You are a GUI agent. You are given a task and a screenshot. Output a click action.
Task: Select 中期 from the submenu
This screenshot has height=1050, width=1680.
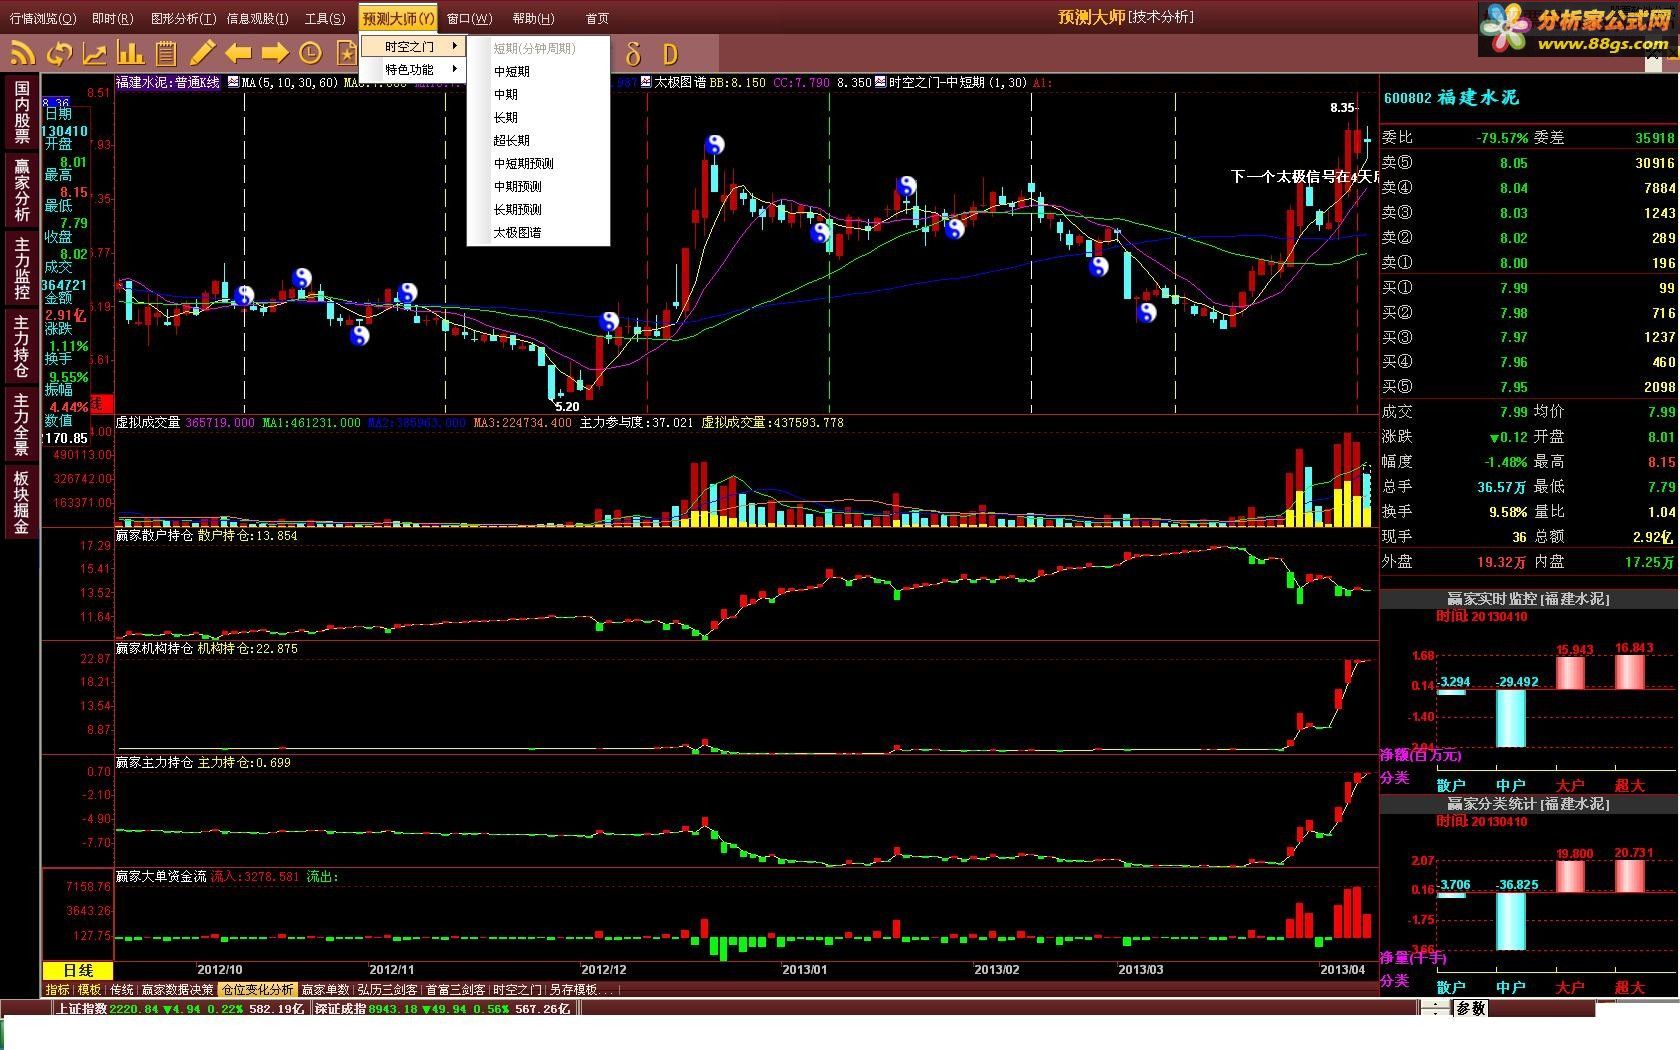[x=538, y=94]
